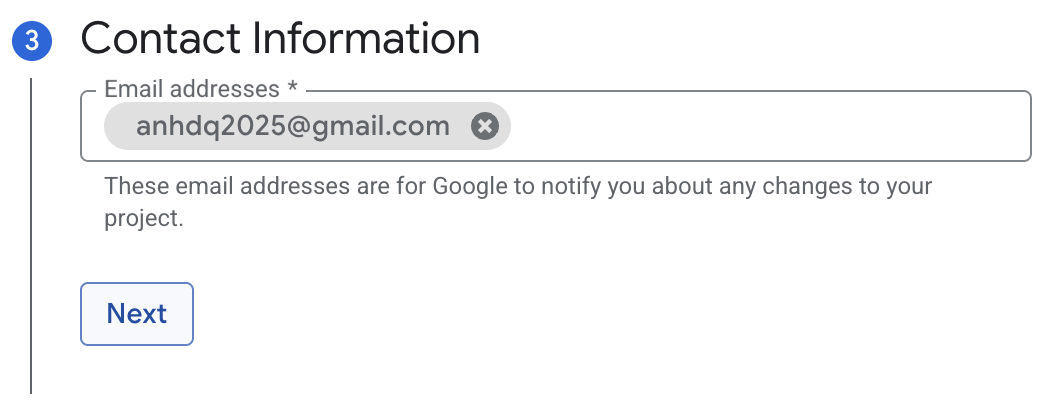Select the anhdq2025@gmail.com chip text

[293, 126]
